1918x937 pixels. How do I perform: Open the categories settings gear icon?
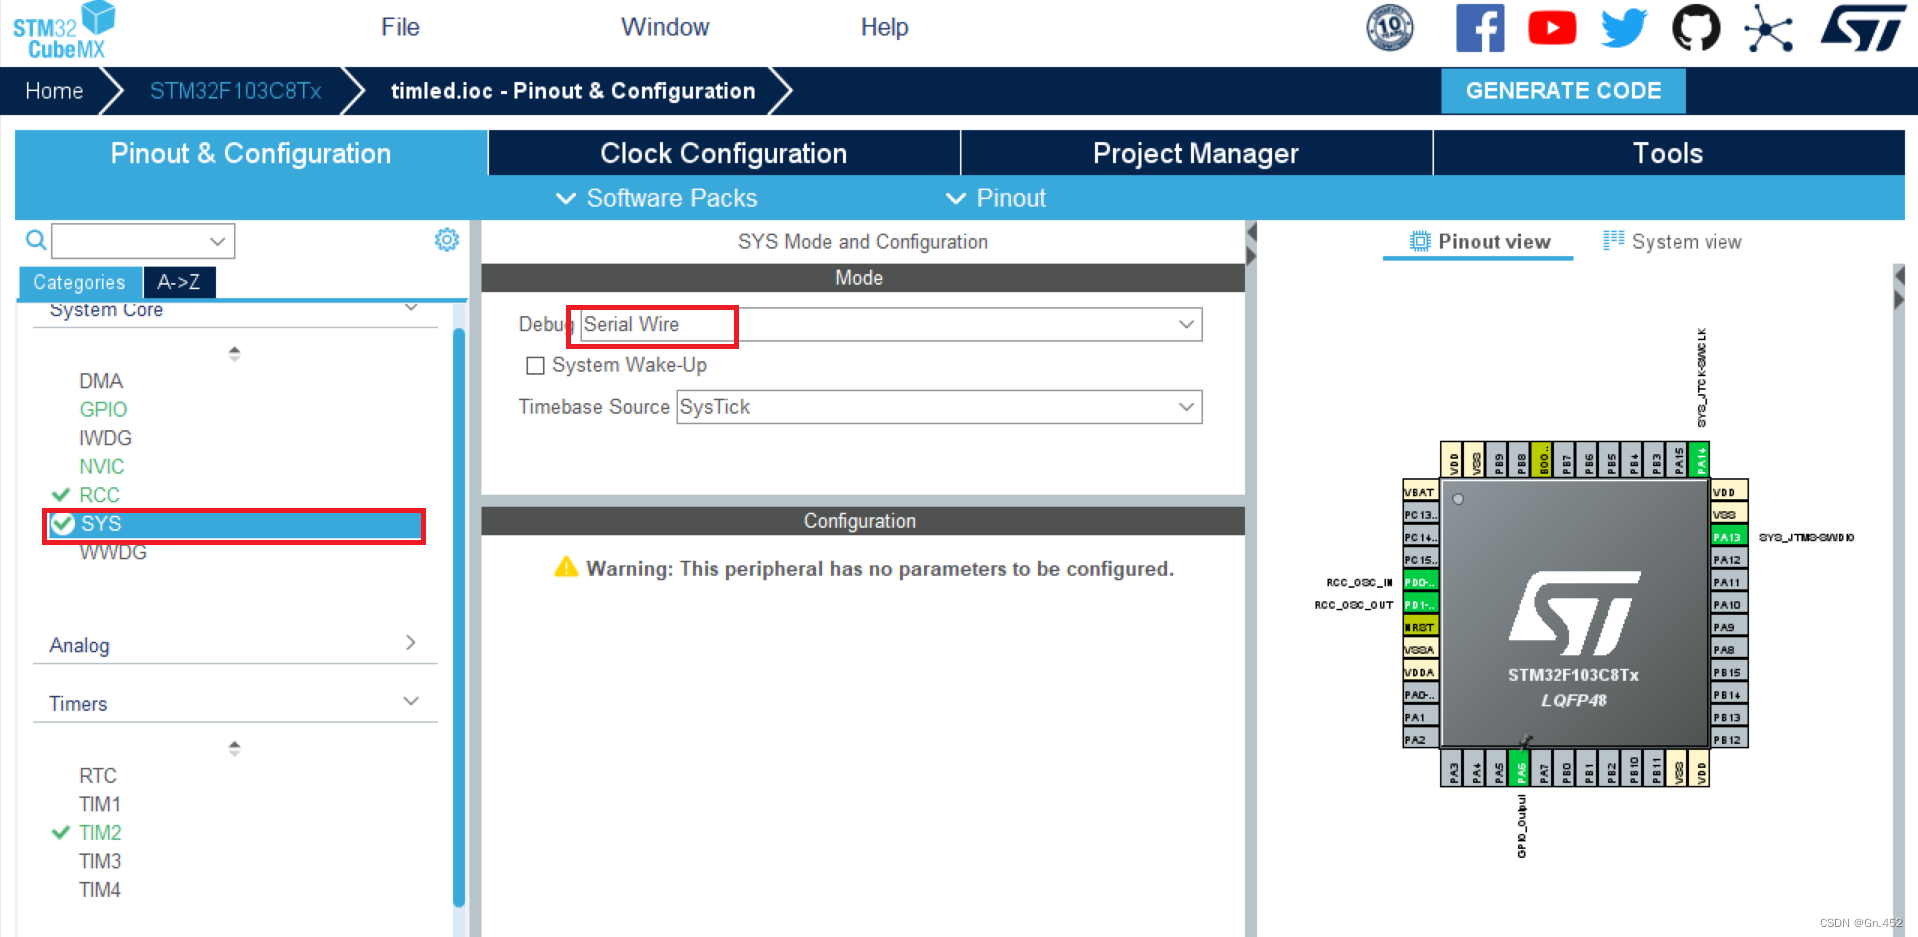(446, 240)
